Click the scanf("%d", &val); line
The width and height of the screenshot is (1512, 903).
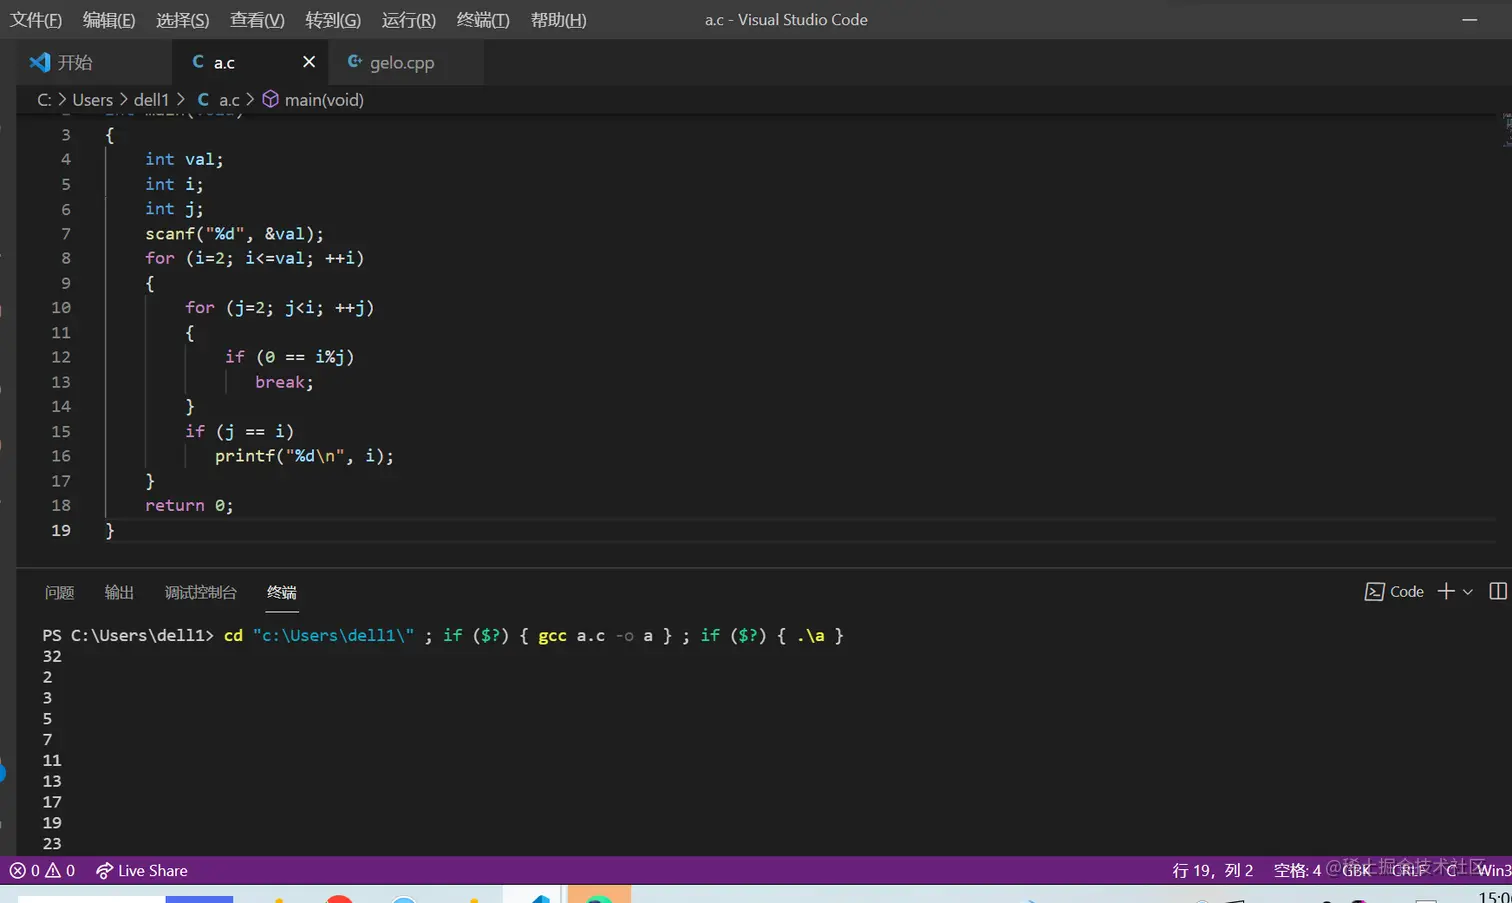point(235,234)
